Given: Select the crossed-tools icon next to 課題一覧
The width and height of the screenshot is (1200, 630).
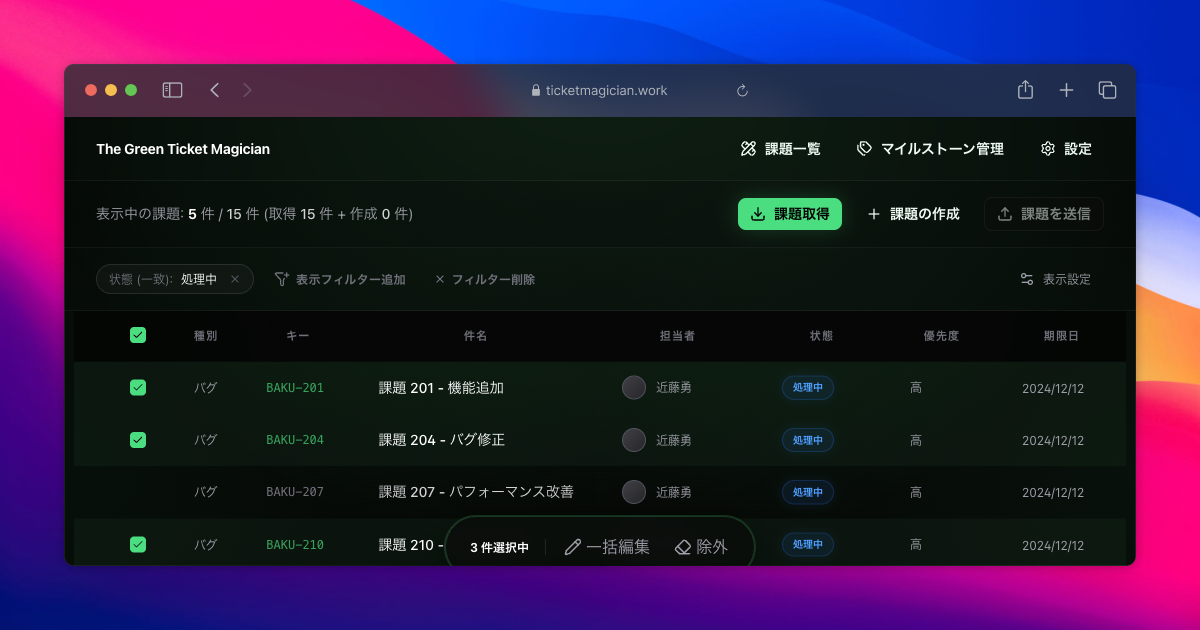Looking at the screenshot, I should pos(748,148).
